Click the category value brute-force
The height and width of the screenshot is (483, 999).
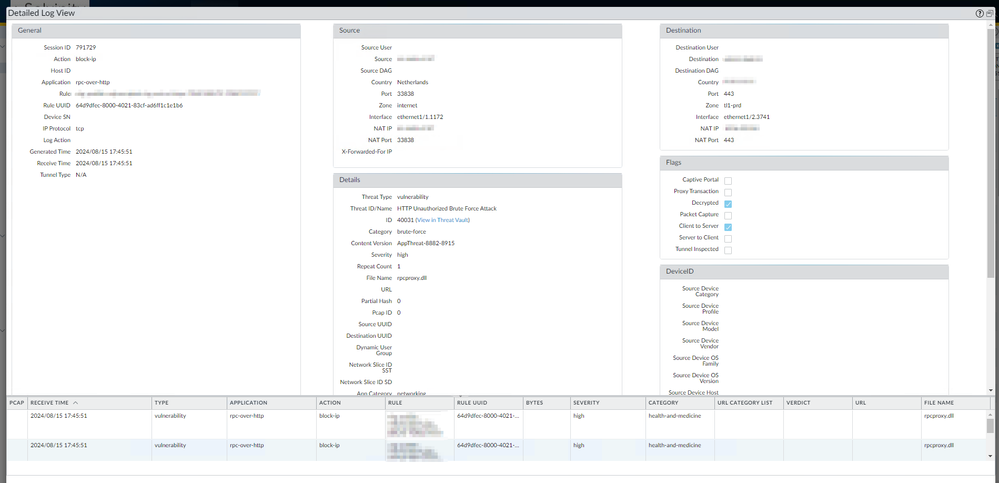click(411, 232)
